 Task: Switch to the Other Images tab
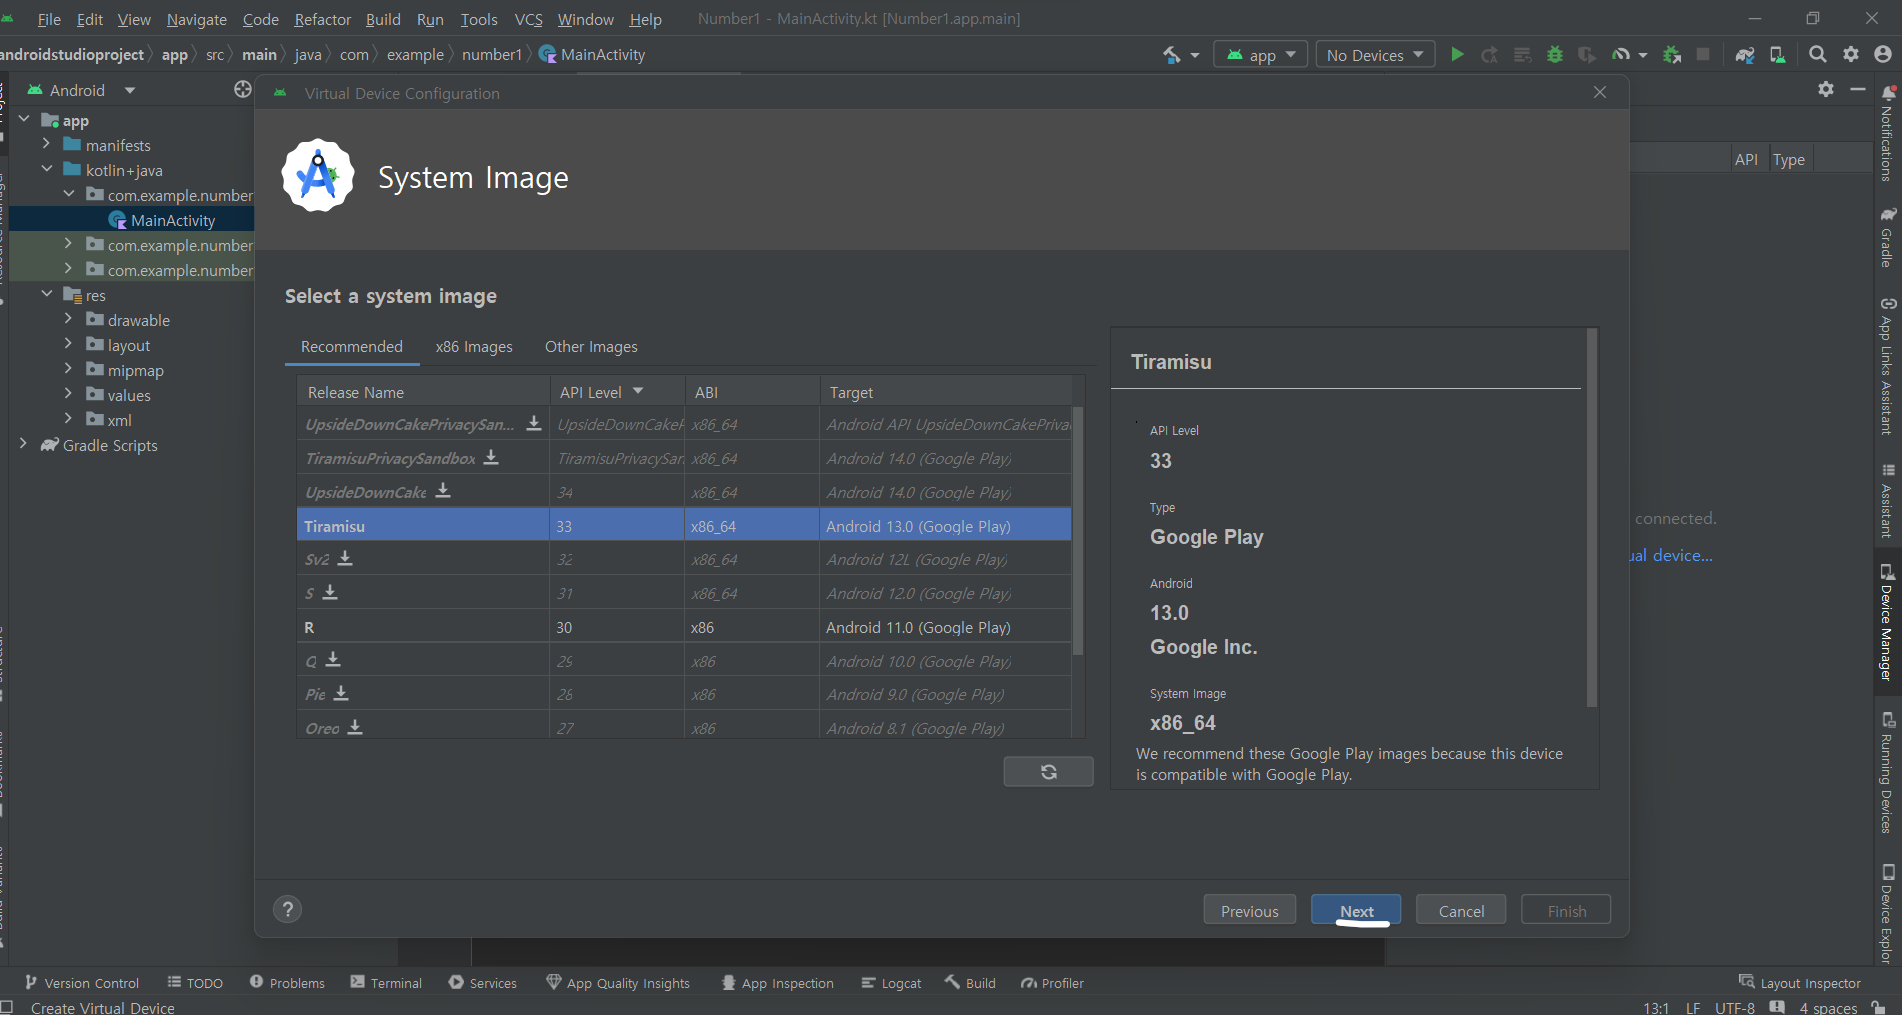(x=591, y=346)
